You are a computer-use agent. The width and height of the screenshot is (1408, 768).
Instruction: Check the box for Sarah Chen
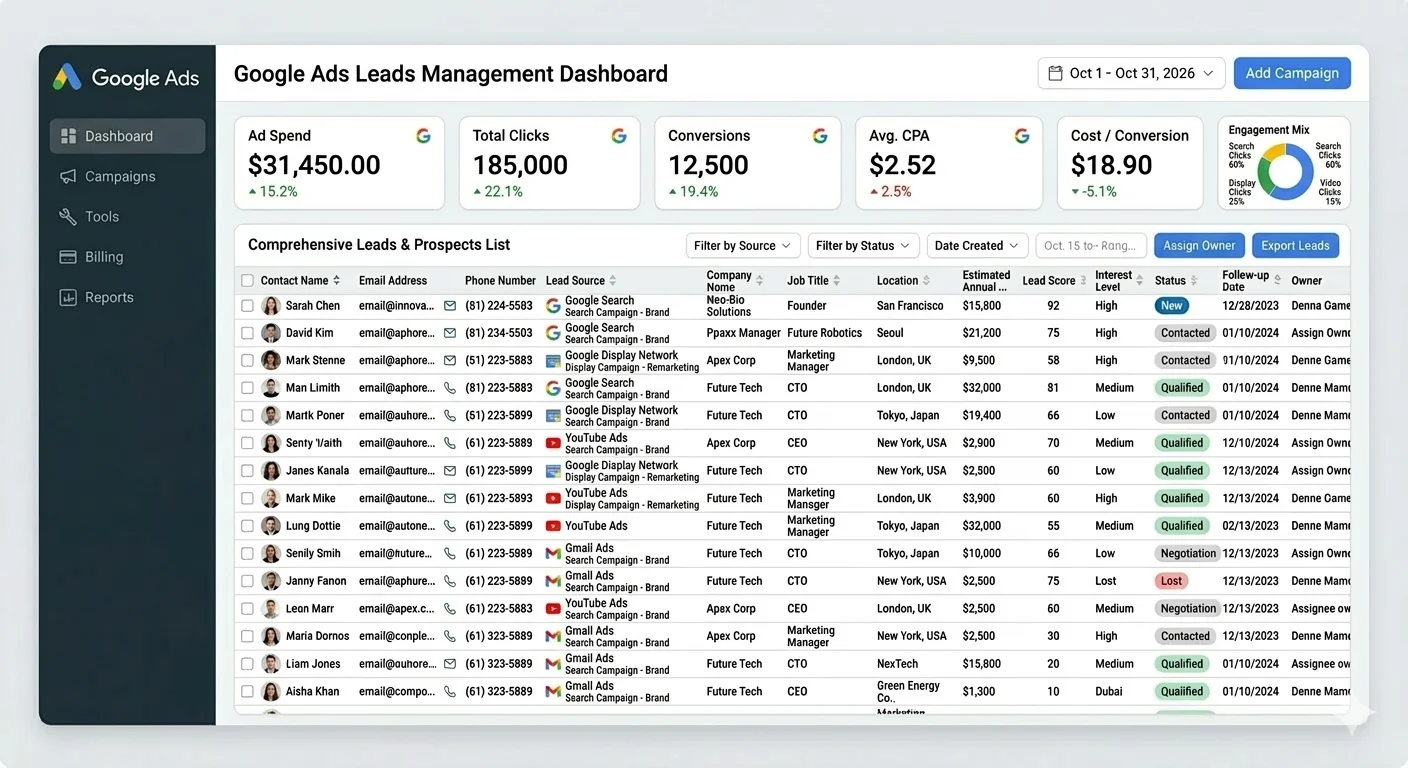click(247, 306)
